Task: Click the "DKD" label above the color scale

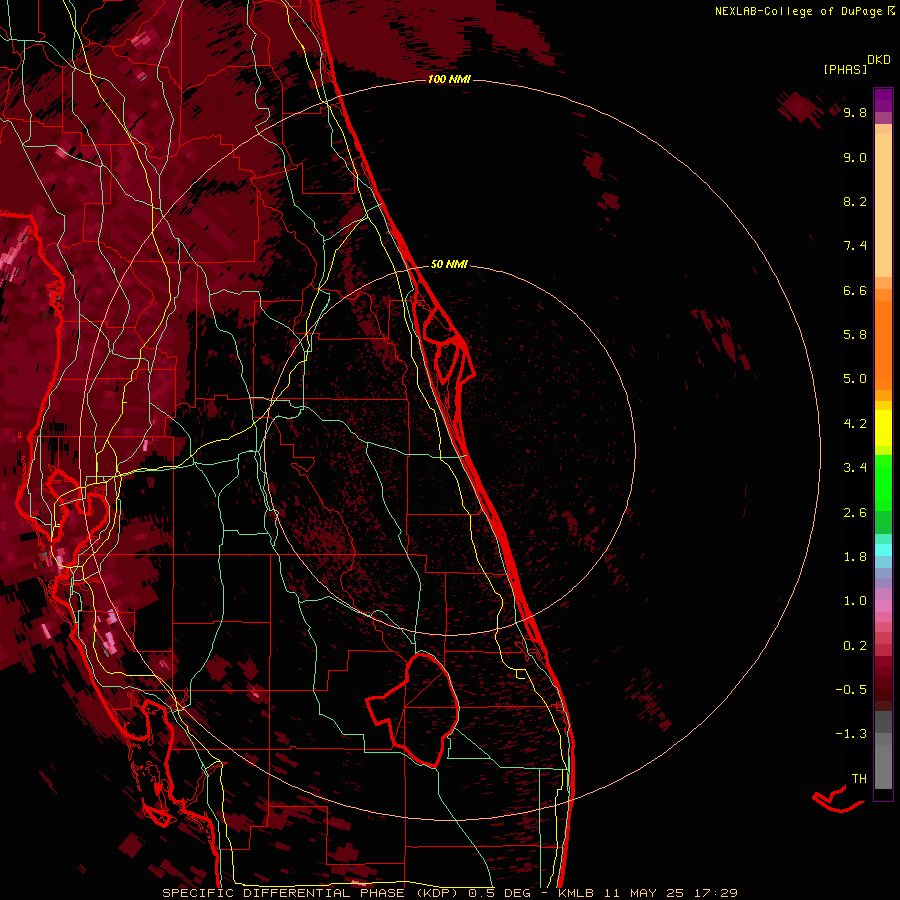Action: click(x=879, y=60)
